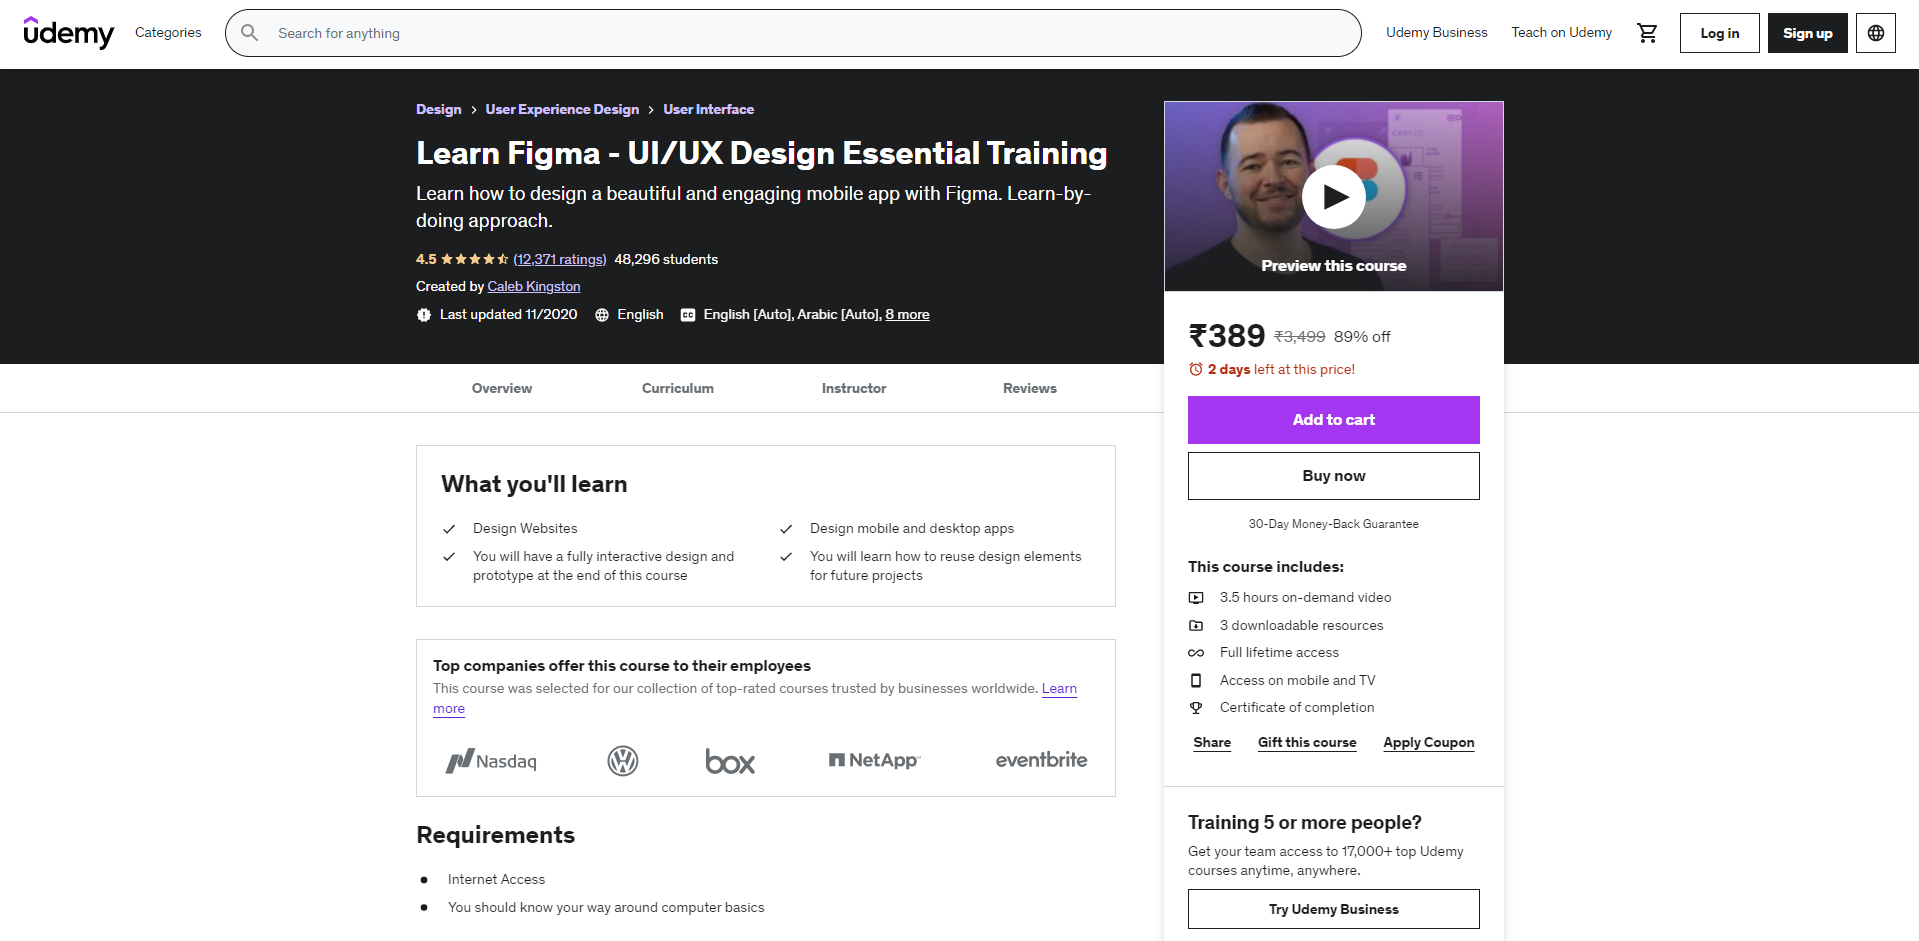Image resolution: width=1919 pixels, height=941 pixels.
Task: Click the Design Websites checkmark
Action: tap(449, 529)
